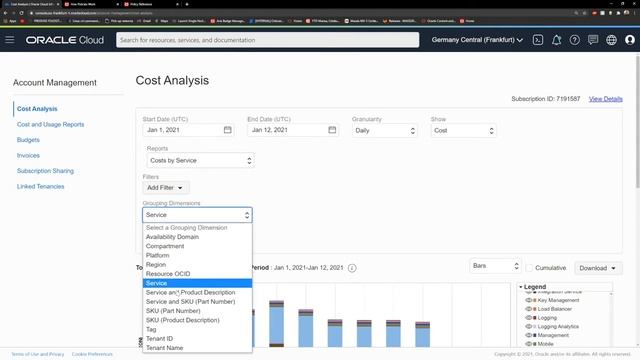Focus the resource search field
This screenshot has width=640, height=360.
click(268, 40)
